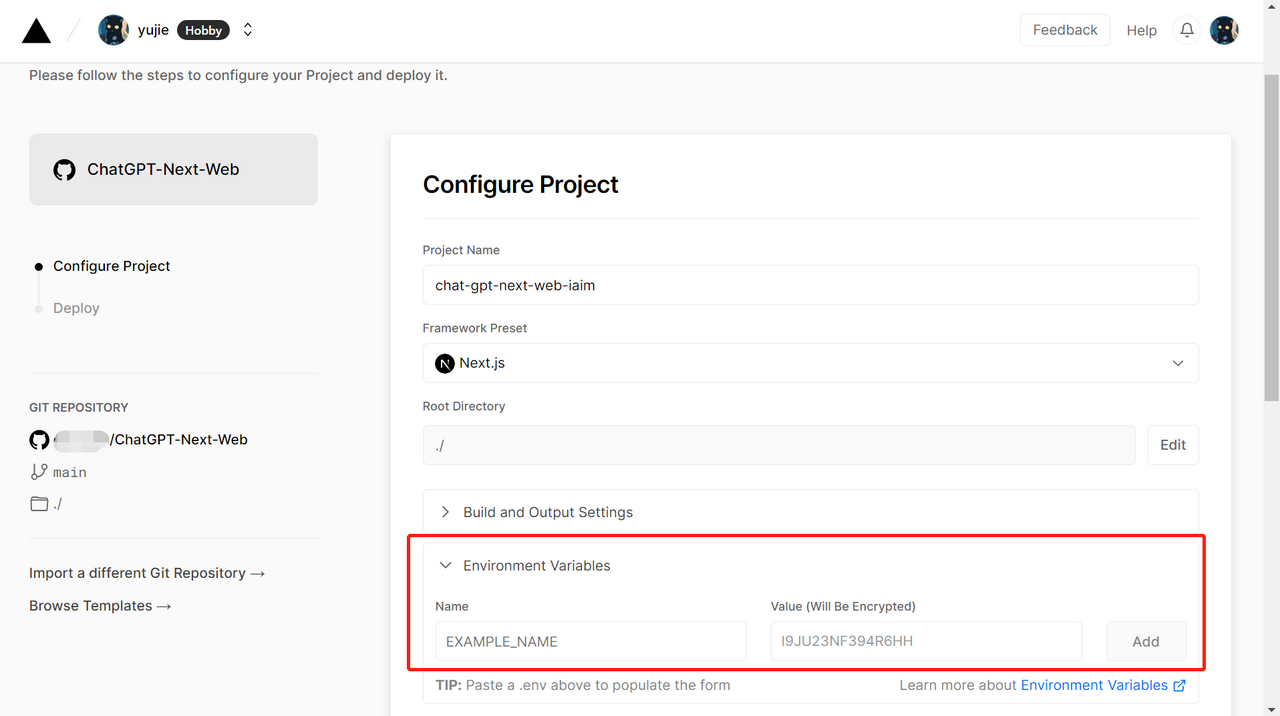This screenshot has width=1280, height=716.
Task: Click GitHub icon beside ChatGPT-Next-Web card
Action: pyautogui.click(x=64, y=170)
